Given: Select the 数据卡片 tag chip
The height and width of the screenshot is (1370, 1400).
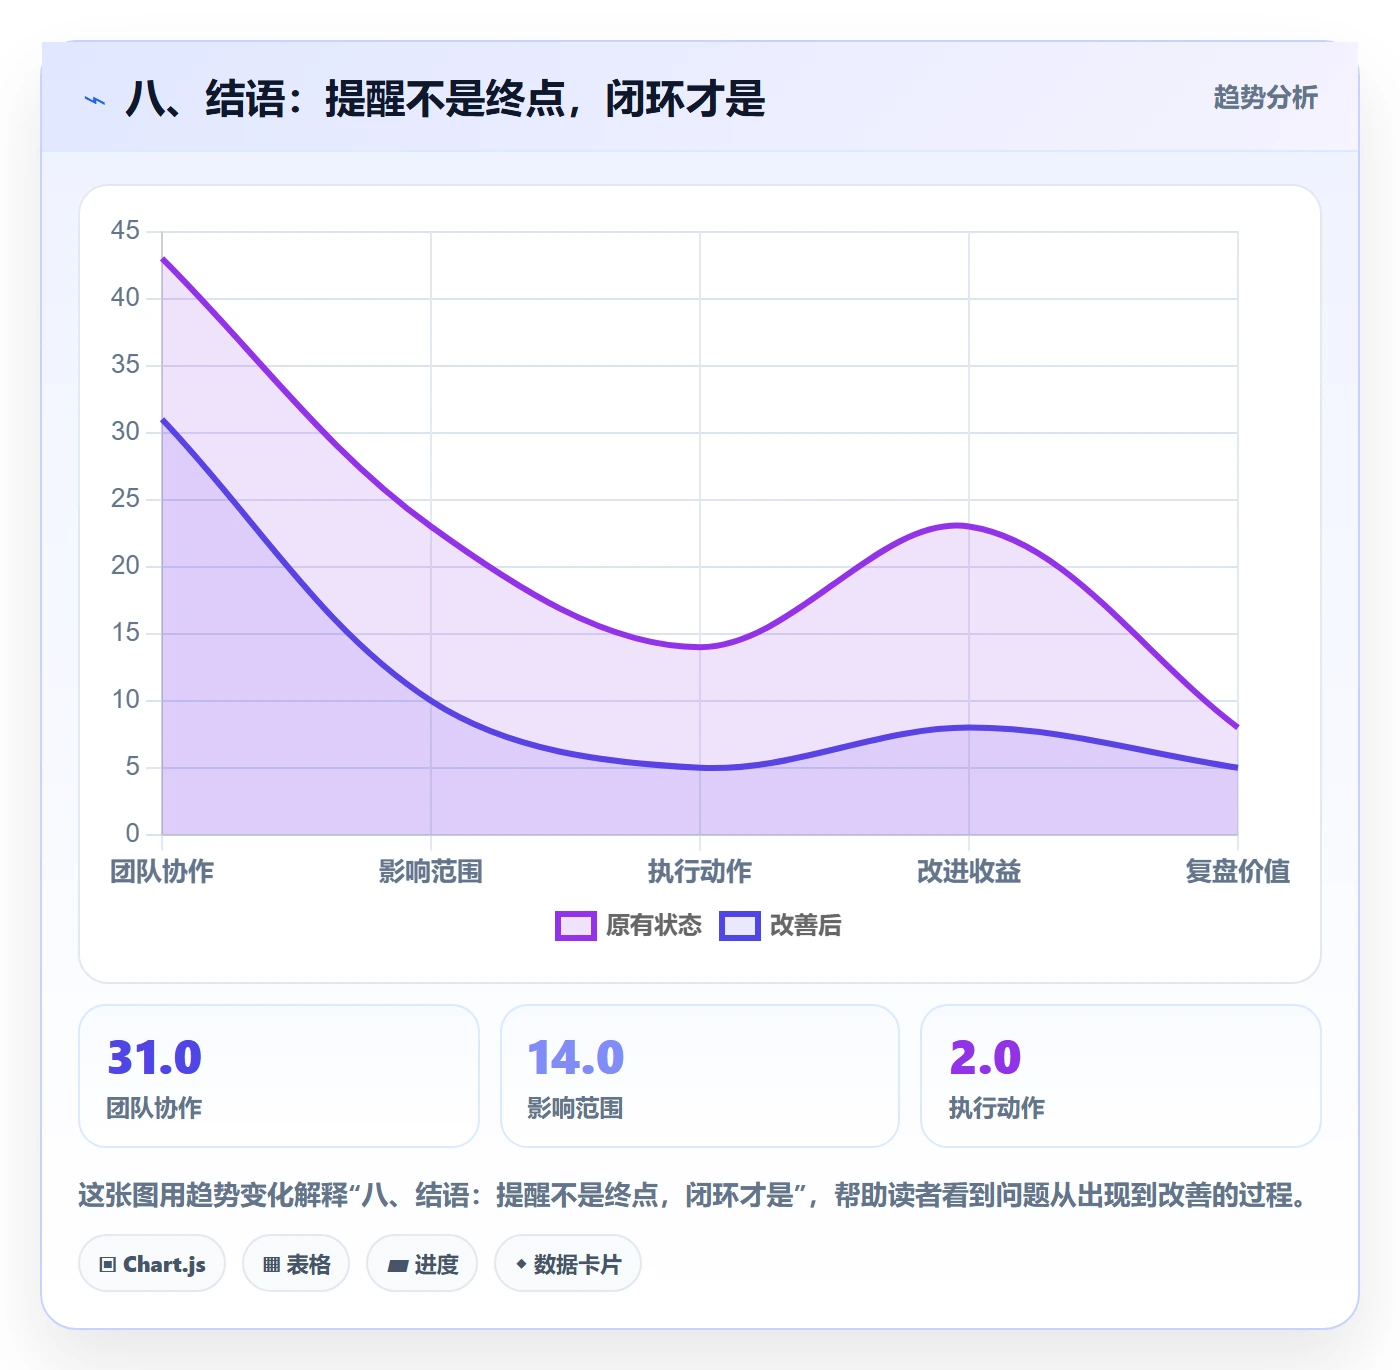Looking at the screenshot, I should click(x=568, y=1264).
